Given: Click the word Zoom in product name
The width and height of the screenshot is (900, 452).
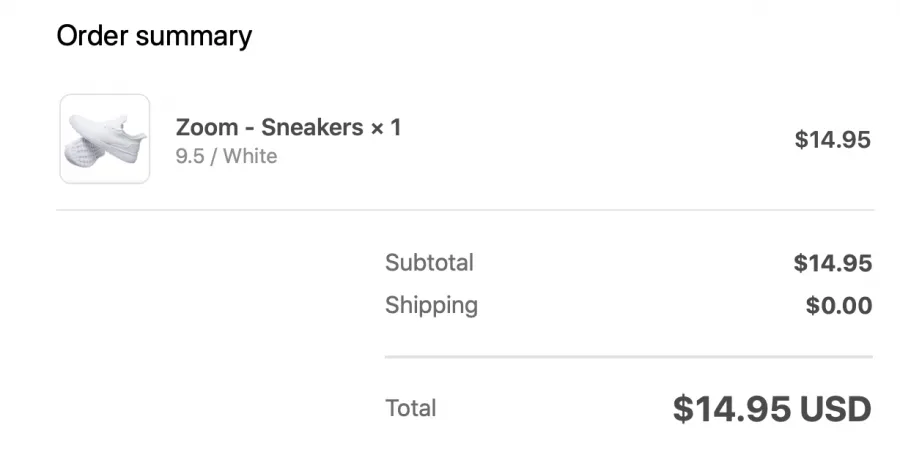Looking at the screenshot, I should 207,127.
